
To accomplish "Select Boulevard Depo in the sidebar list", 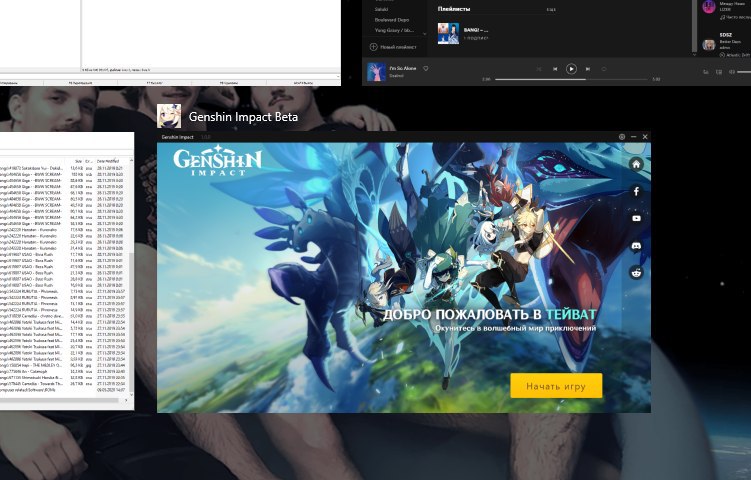I will coord(392,20).
